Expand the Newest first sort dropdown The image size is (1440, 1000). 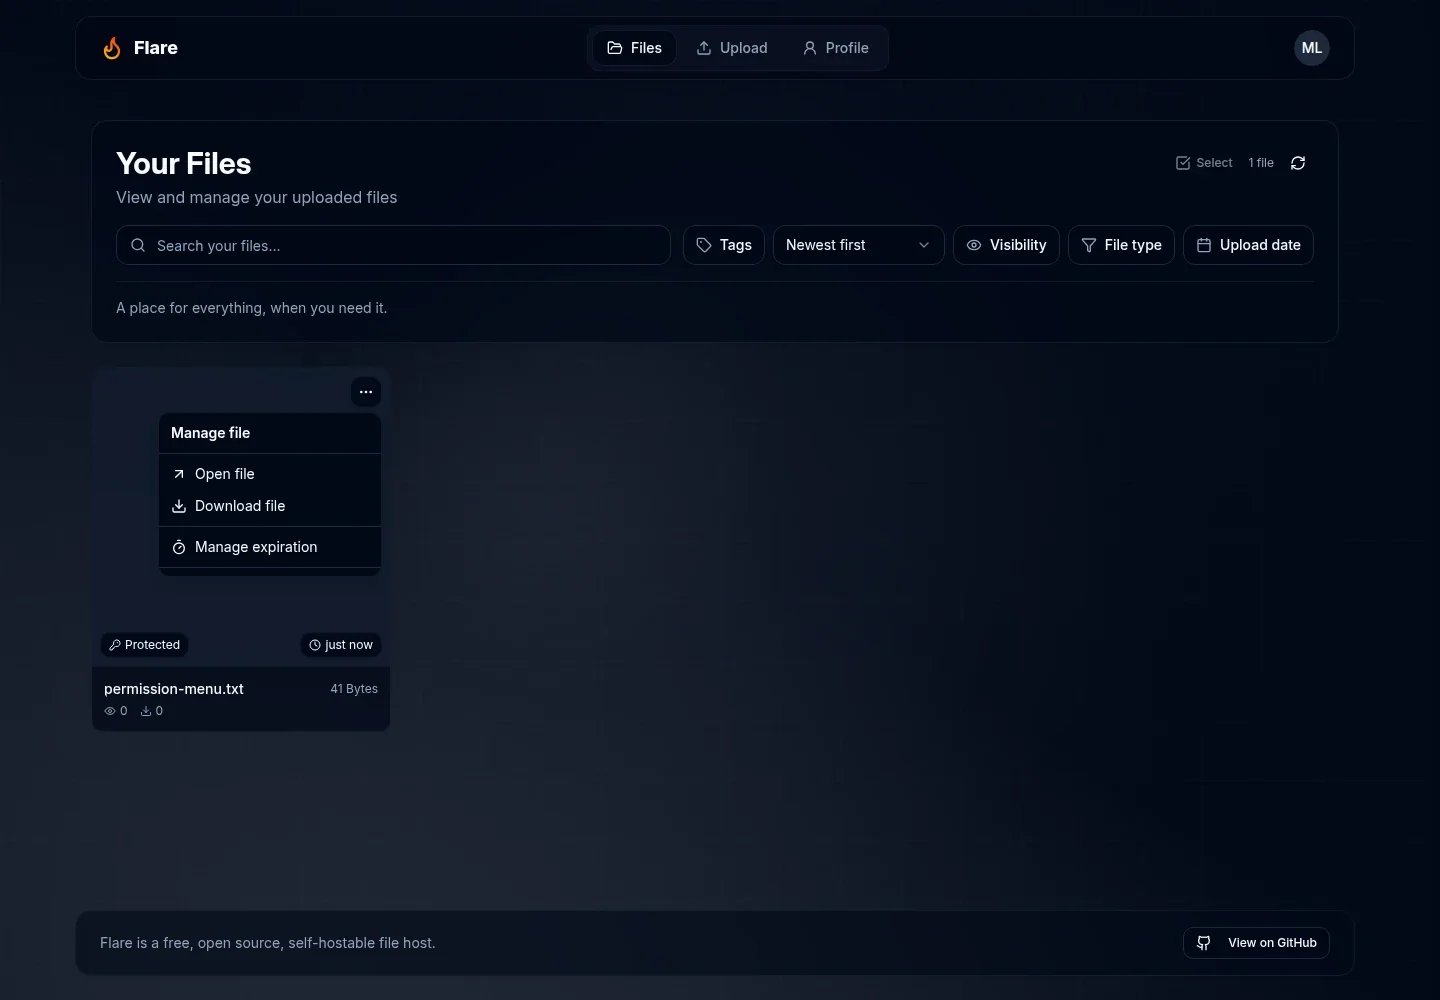(x=858, y=245)
